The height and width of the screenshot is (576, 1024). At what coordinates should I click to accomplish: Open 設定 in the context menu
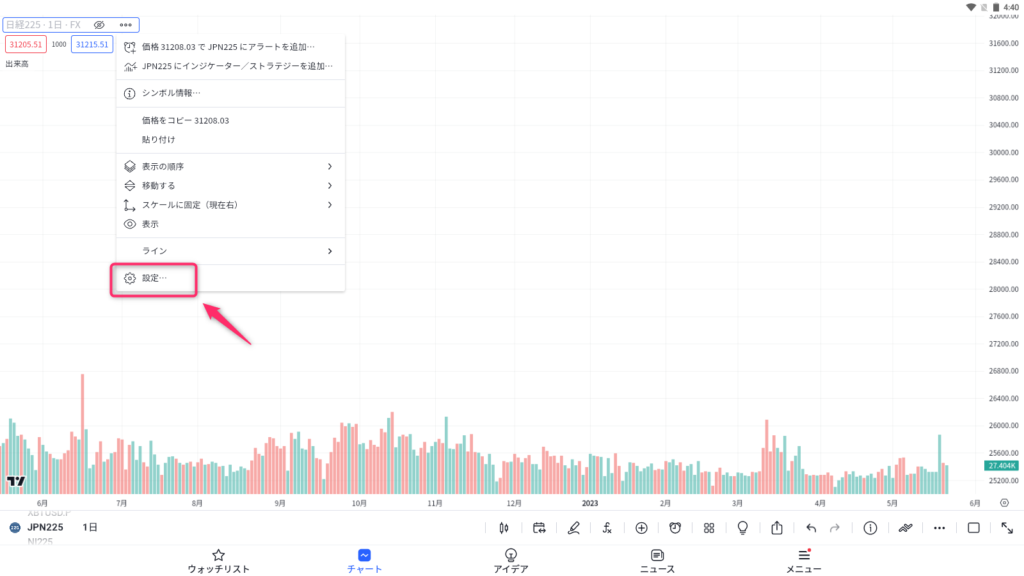(x=231, y=278)
